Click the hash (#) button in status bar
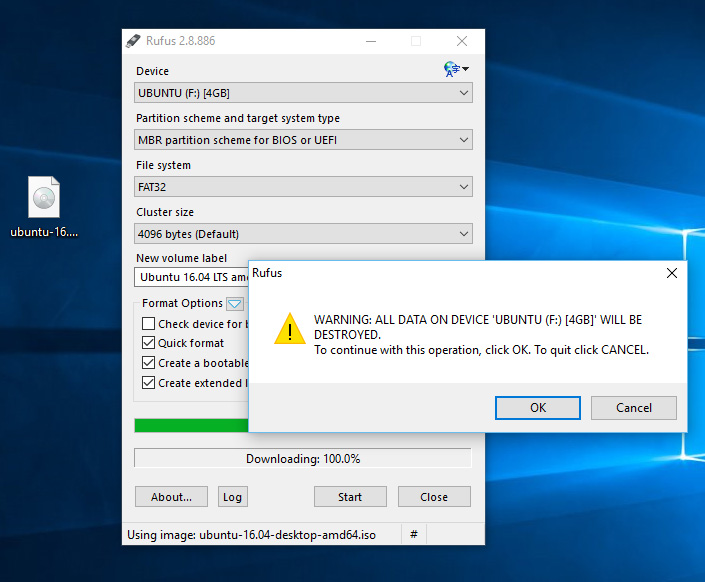This screenshot has height=582, width=705. click(414, 534)
